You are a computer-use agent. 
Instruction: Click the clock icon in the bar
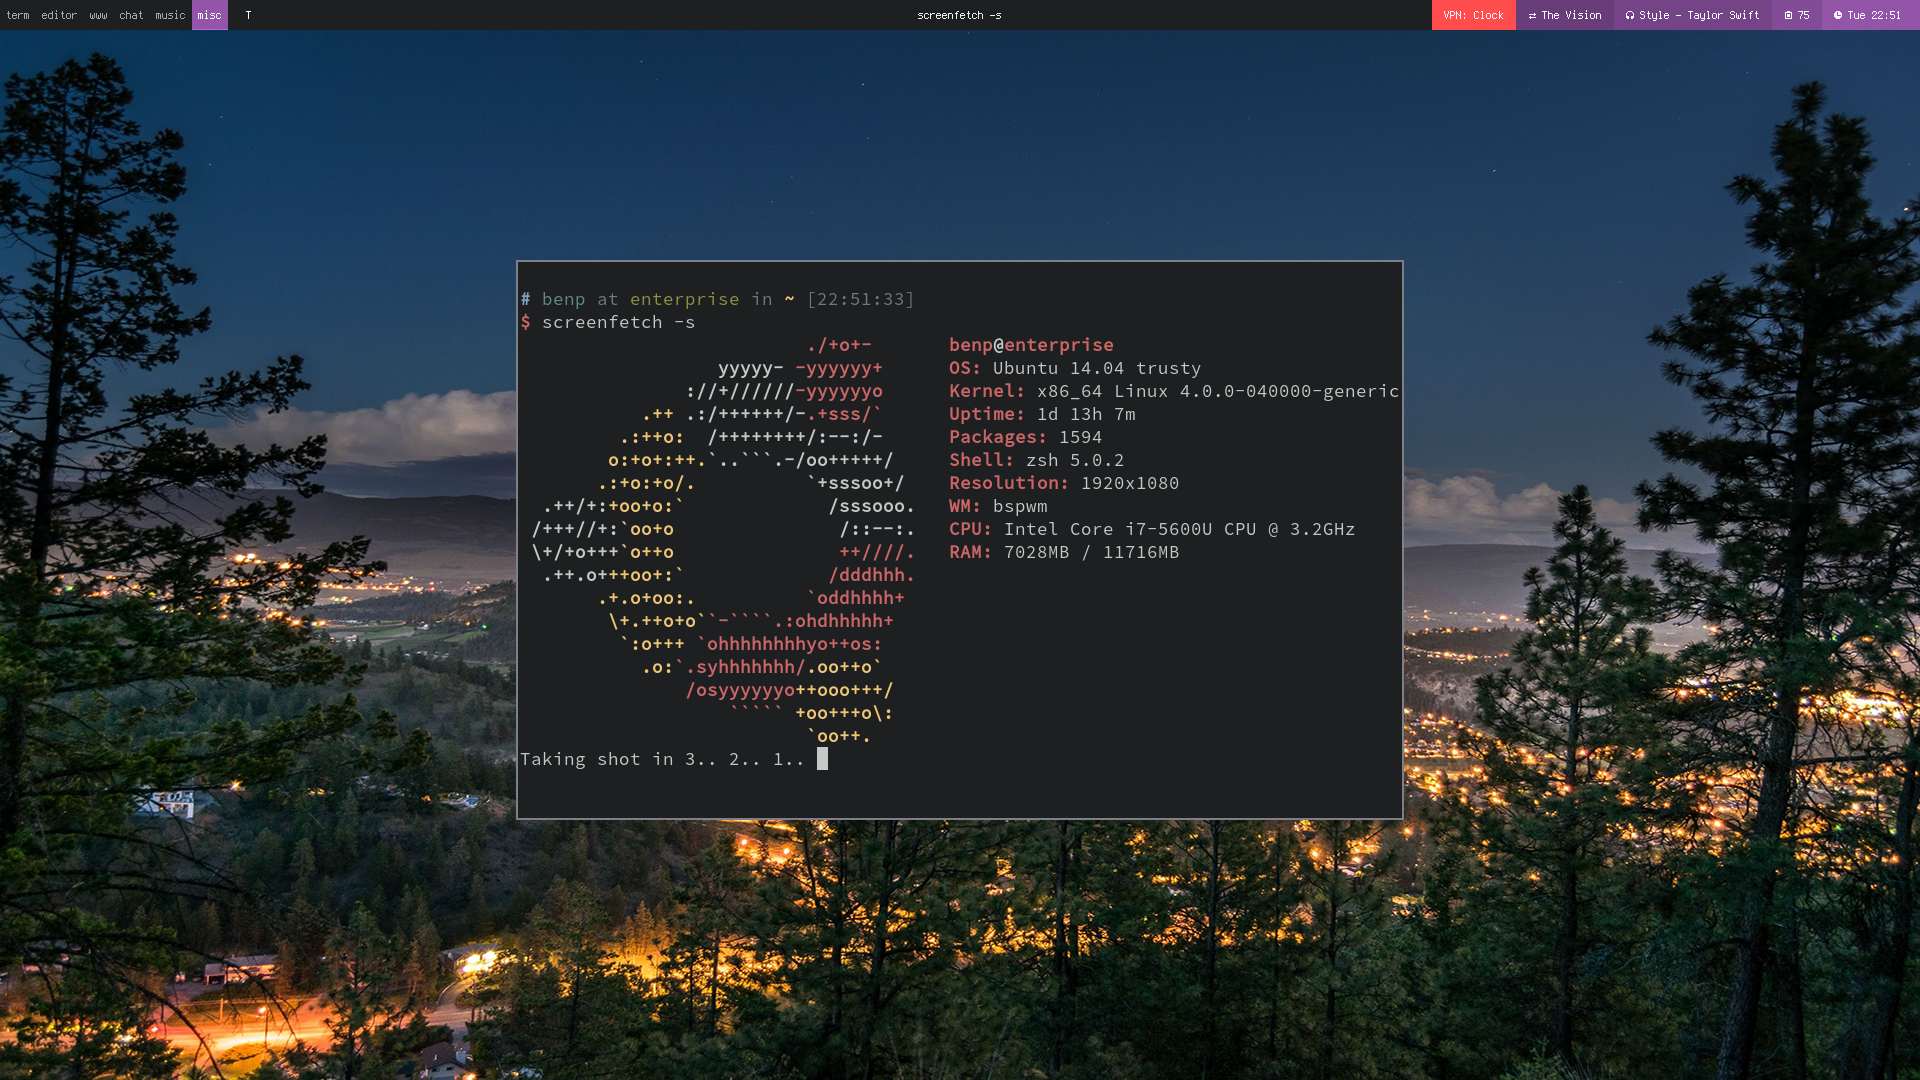click(x=1838, y=15)
